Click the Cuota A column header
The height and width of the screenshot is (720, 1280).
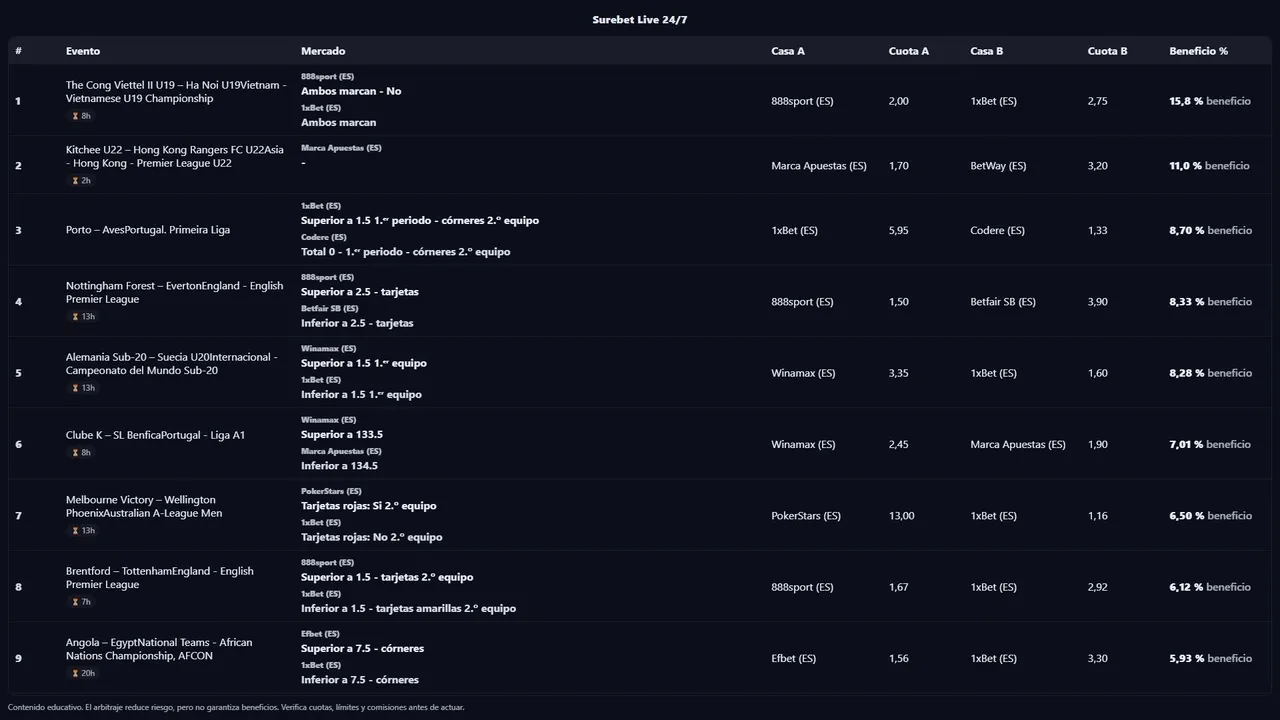pyautogui.click(x=908, y=51)
